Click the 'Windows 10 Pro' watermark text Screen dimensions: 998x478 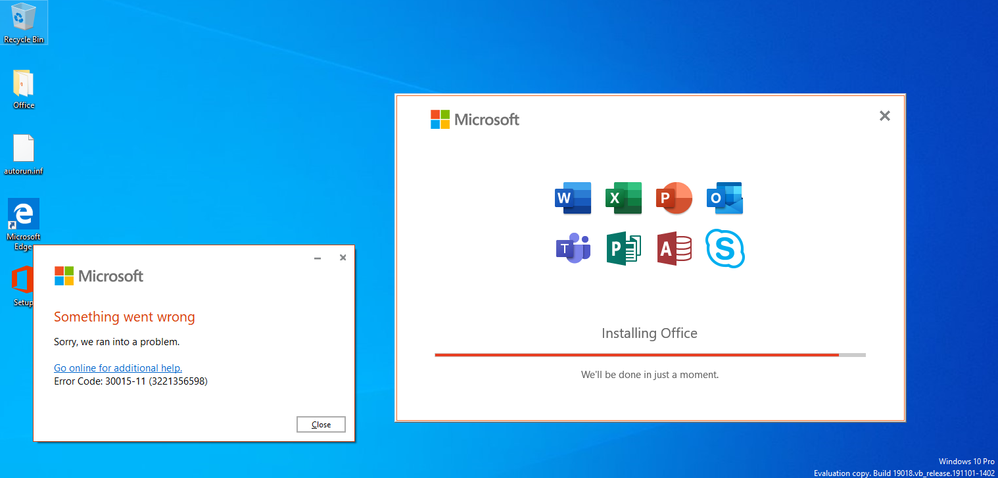pos(966,461)
